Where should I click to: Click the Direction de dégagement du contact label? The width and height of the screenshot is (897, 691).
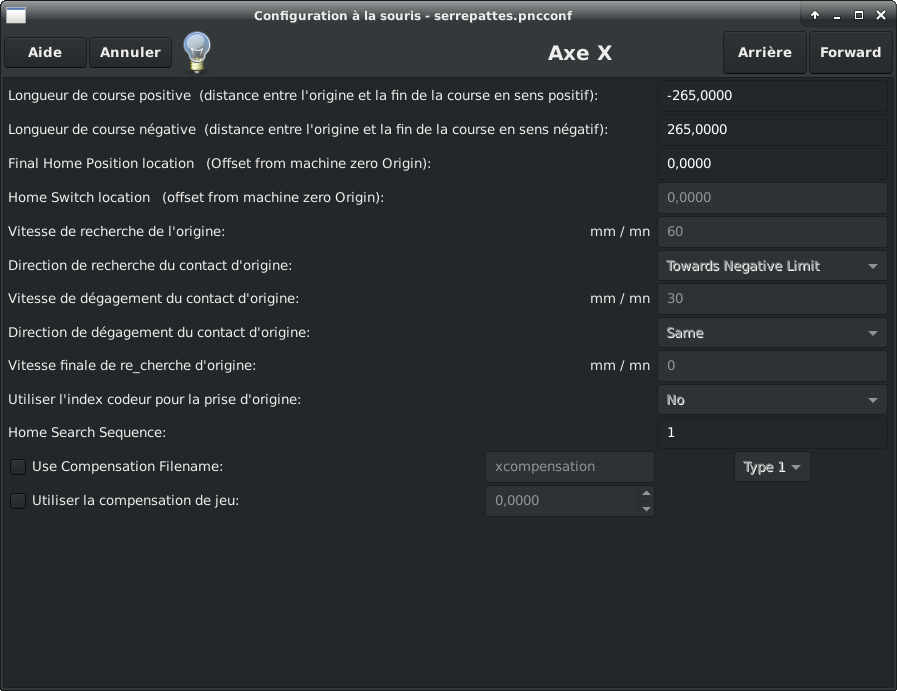(159, 332)
